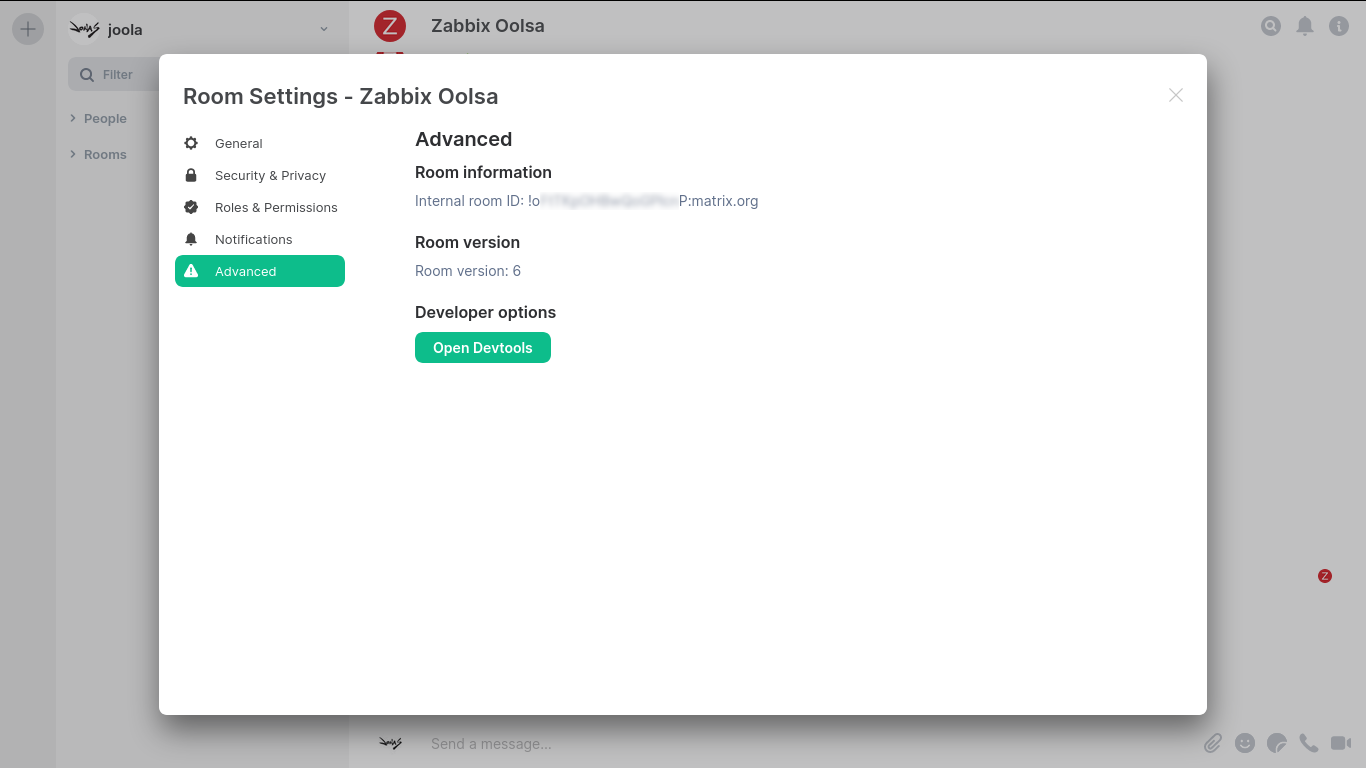The height and width of the screenshot is (768, 1366).
Task: Start a video call camera icon
Action: click(1341, 743)
